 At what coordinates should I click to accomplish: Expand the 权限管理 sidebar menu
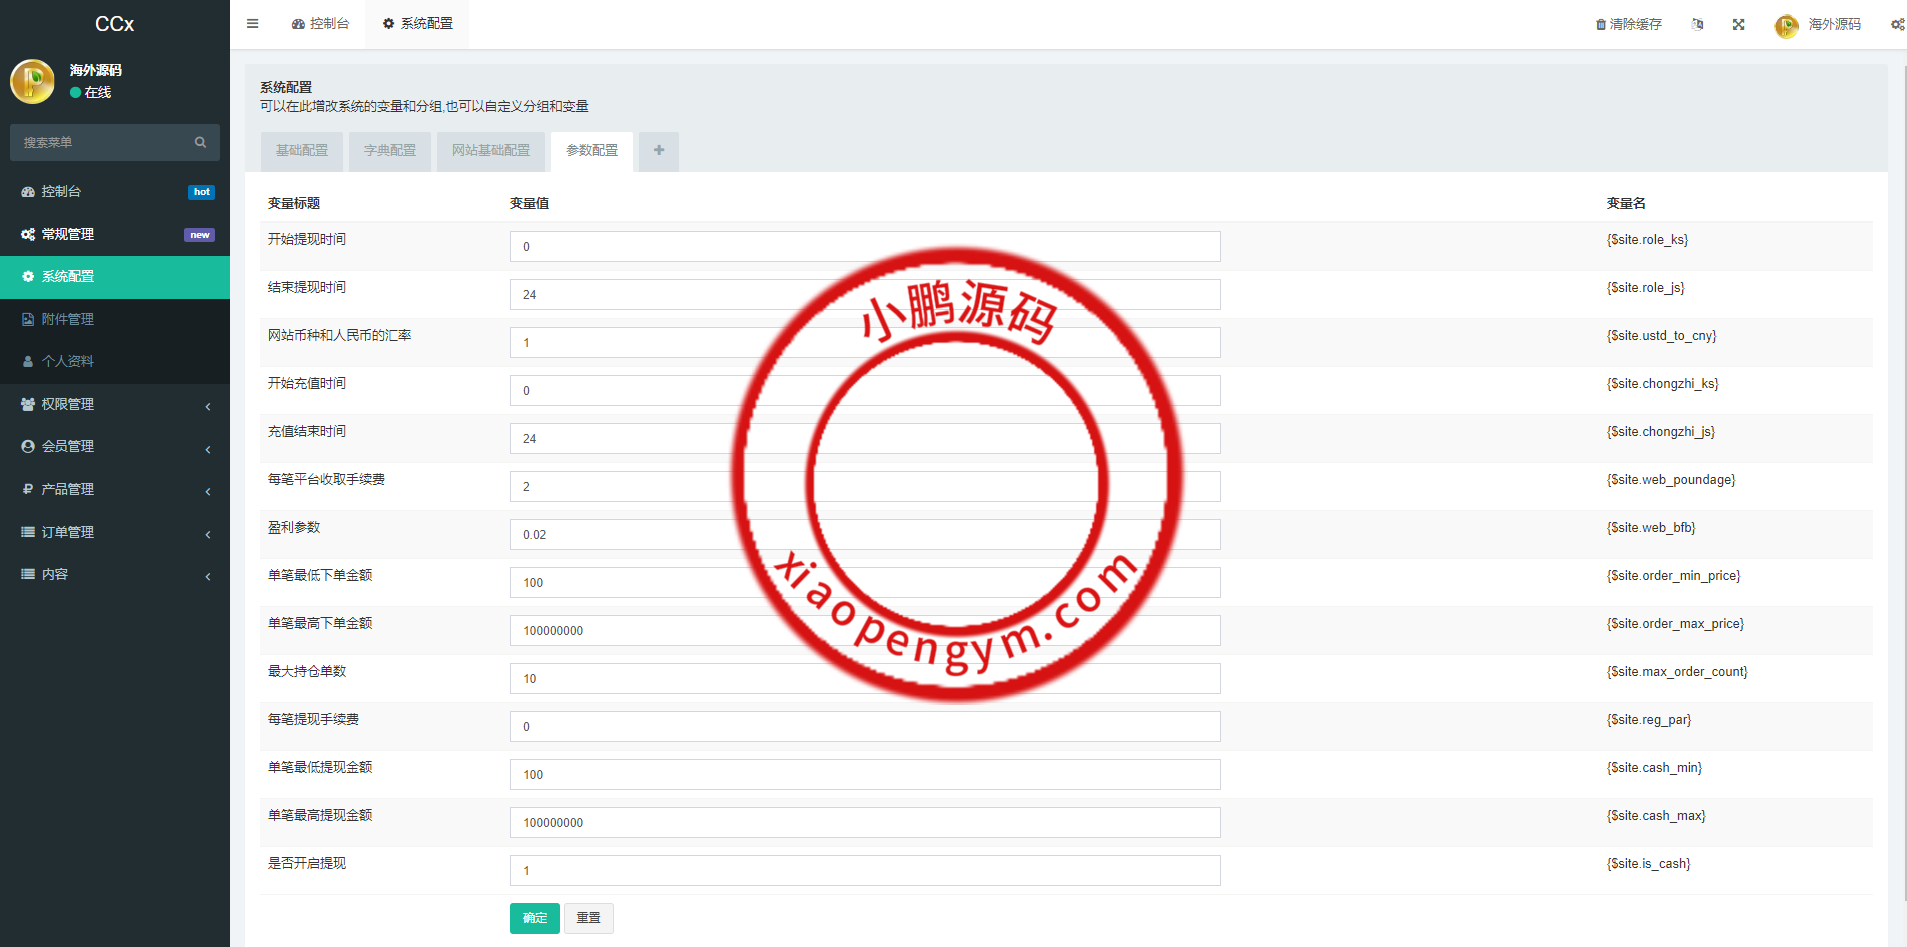pyautogui.click(x=115, y=404)
